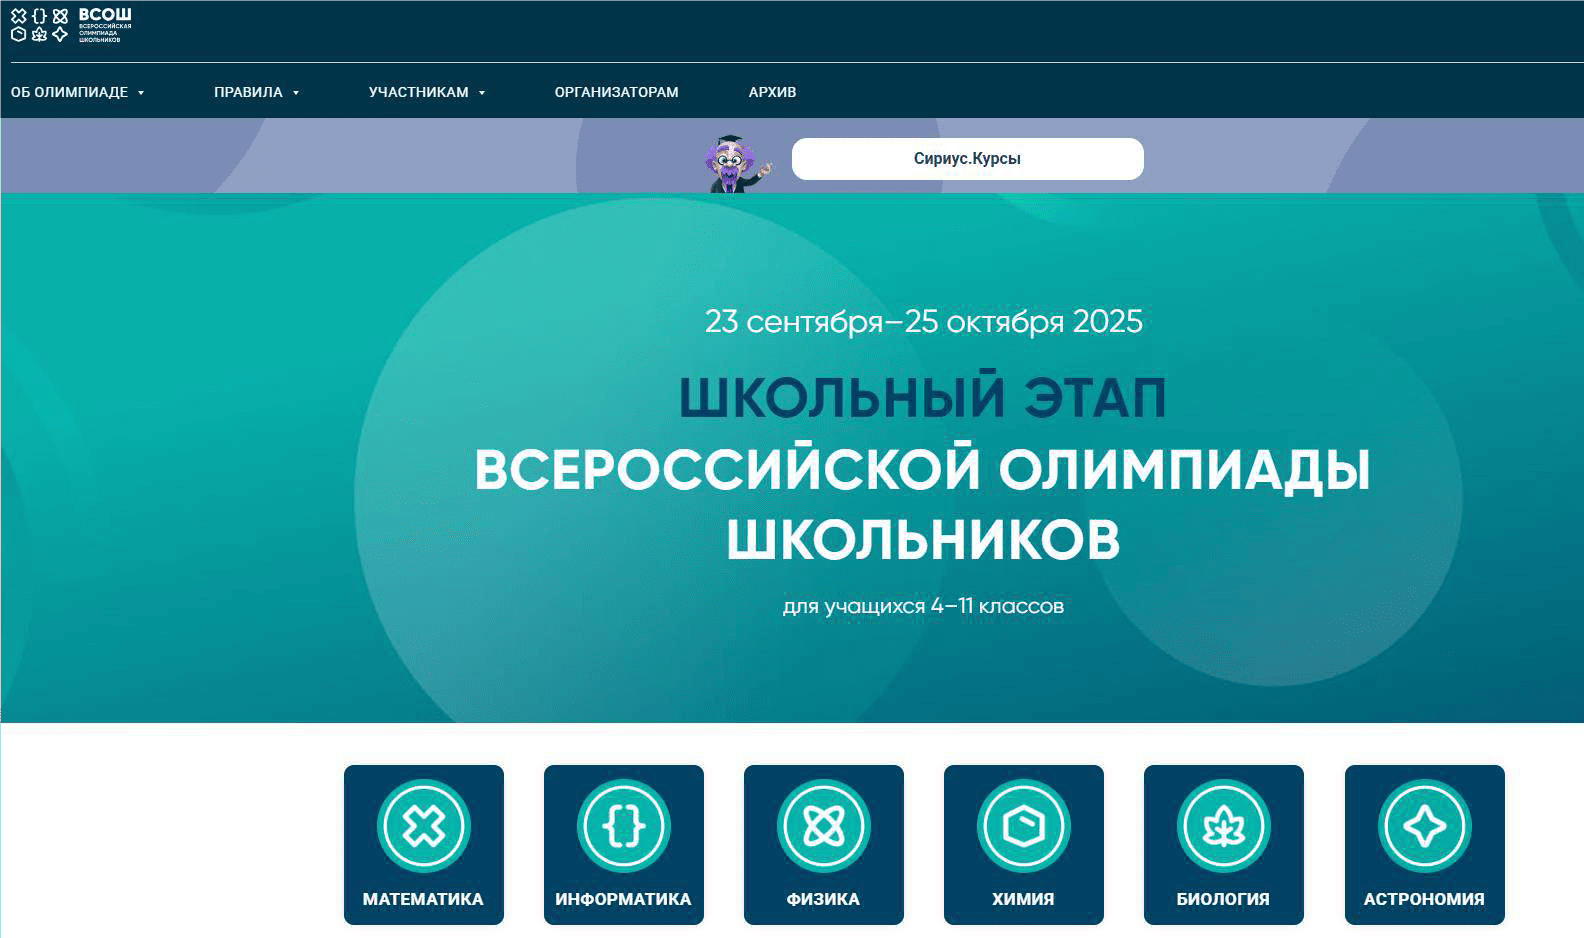The image size is (1584, 938).
Task: Go to Организаторам menu item
Action: tap(616, 92)
